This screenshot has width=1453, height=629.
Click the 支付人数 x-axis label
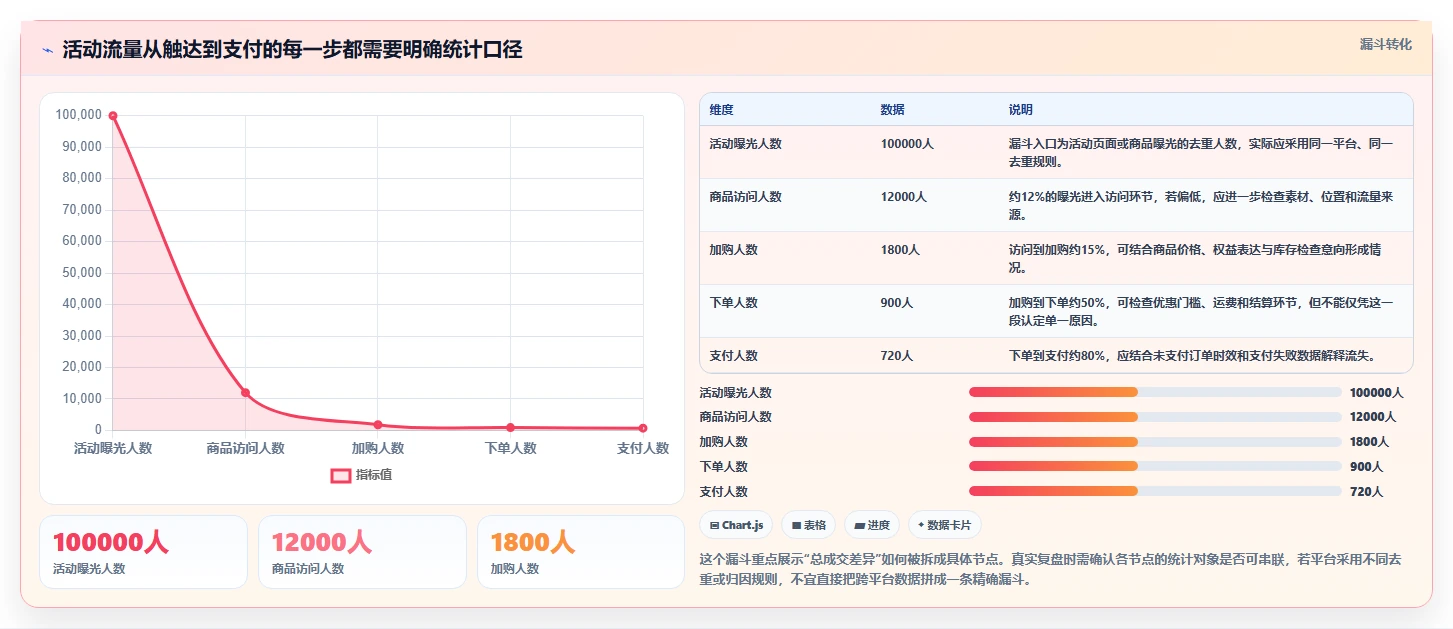pyautogui.click(x=643, y=448)
